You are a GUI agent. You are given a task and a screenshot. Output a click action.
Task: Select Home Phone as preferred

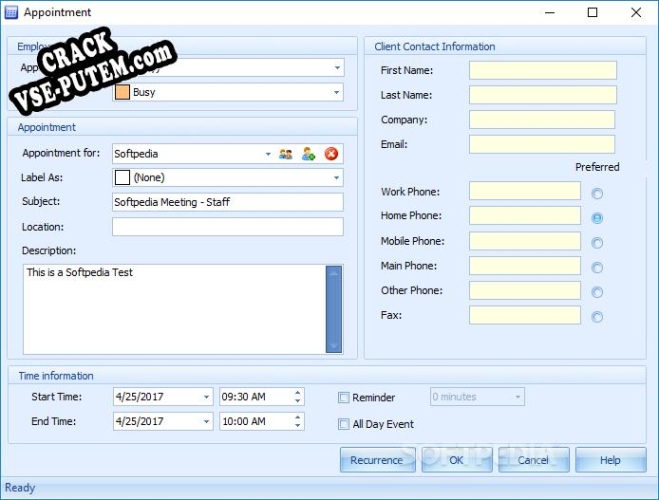(597, 218)
